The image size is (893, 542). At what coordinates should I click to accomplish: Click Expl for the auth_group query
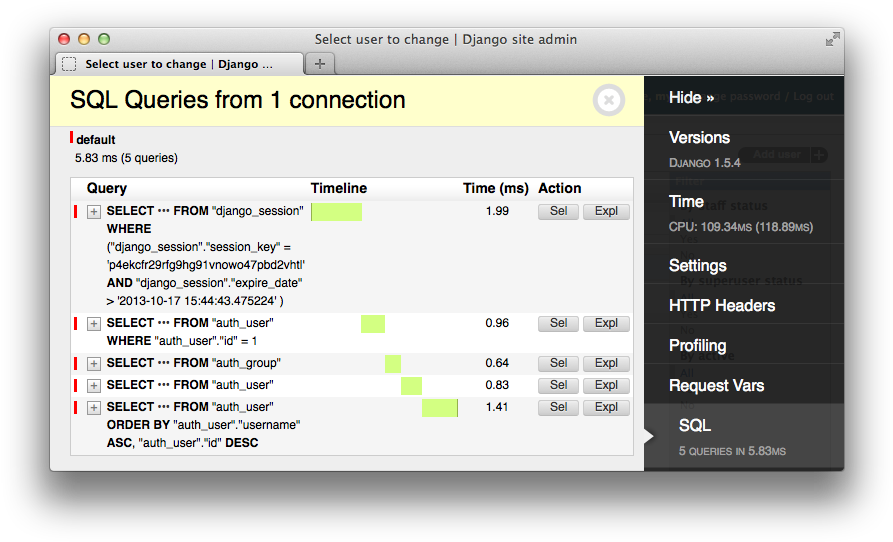[x=606, y=363]
